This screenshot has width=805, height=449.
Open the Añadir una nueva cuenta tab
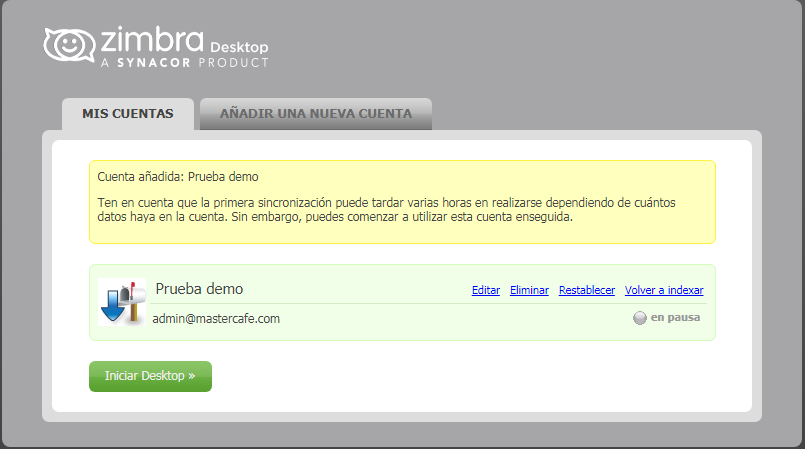316,113
